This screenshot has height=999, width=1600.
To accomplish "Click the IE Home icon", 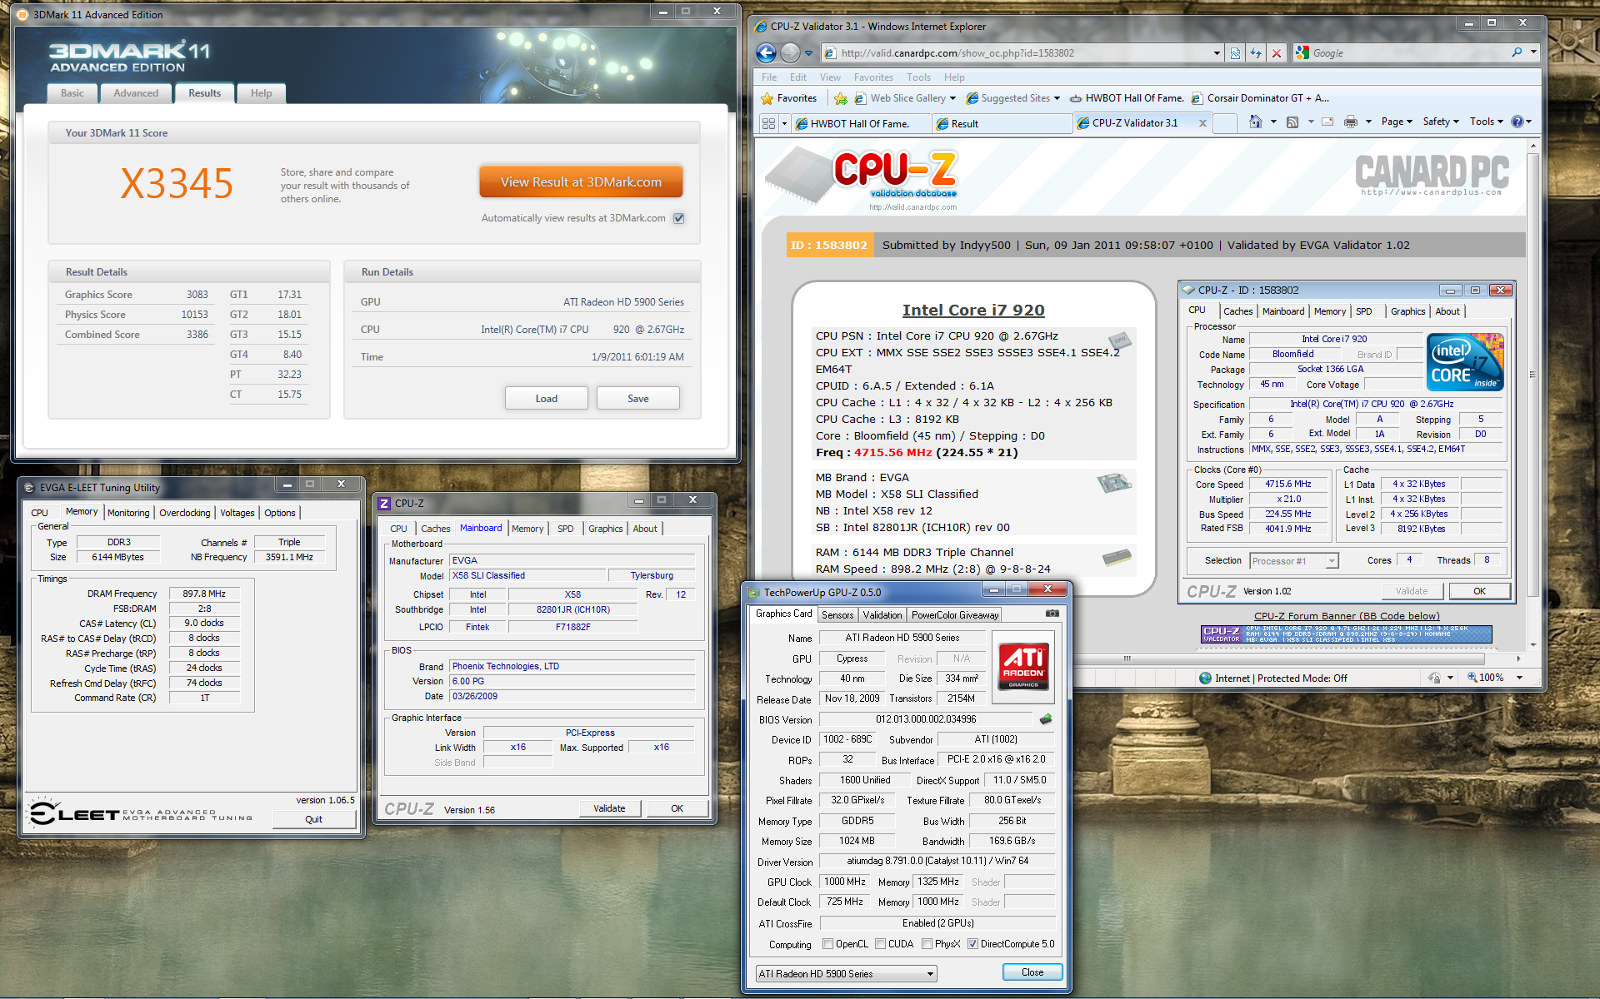I will point(1256,122).
